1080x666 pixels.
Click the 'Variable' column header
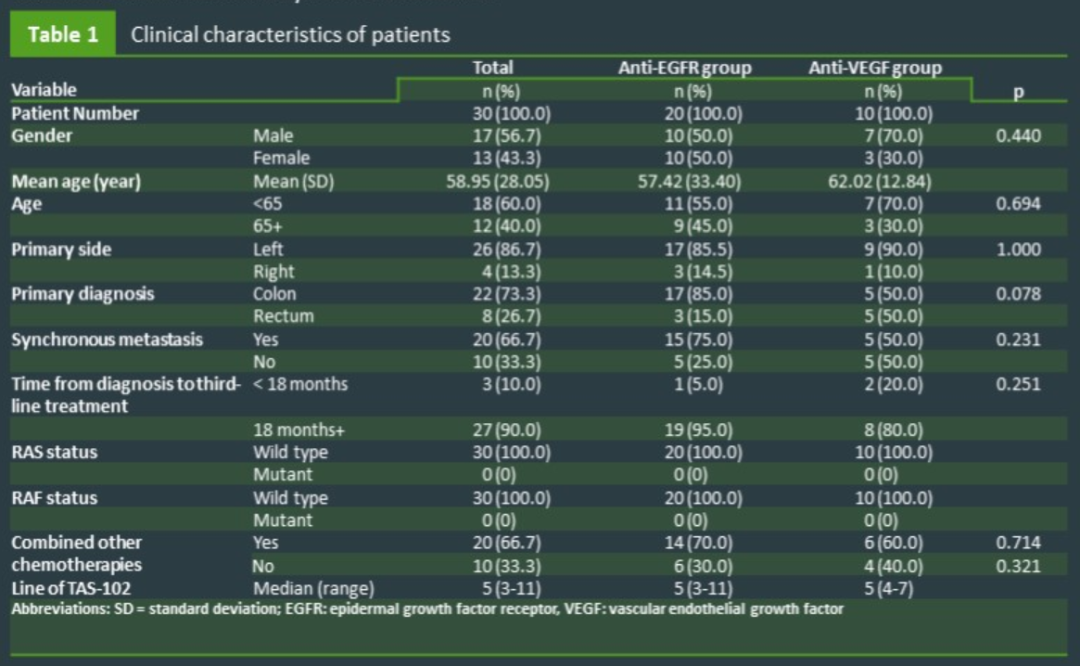[44, 90]
